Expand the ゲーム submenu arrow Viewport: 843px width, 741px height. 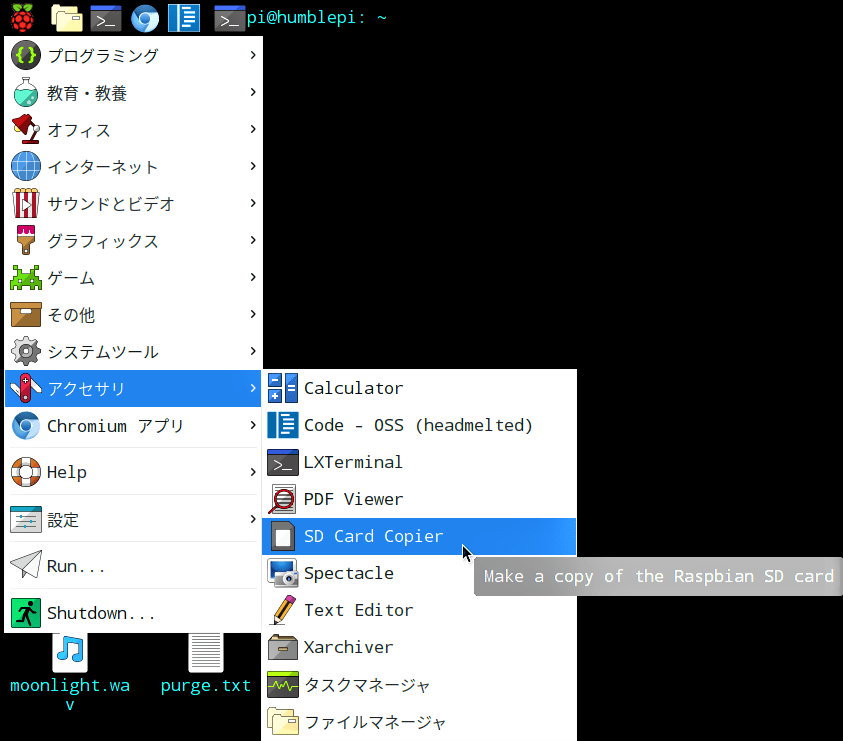click(x=253, y=277)
